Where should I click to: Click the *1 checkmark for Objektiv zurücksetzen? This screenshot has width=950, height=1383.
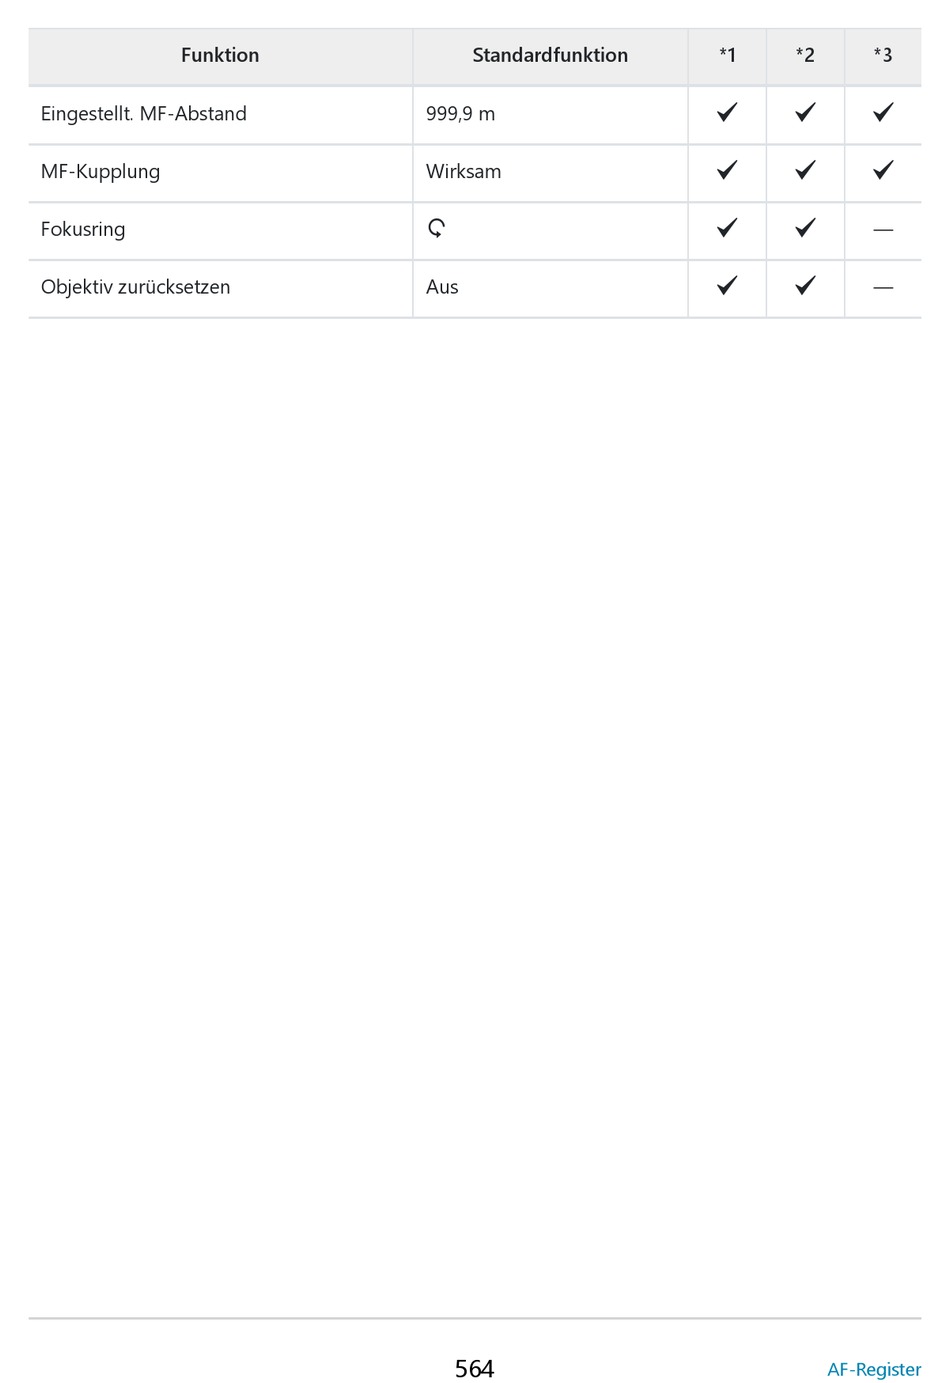[x=727, y=287]
